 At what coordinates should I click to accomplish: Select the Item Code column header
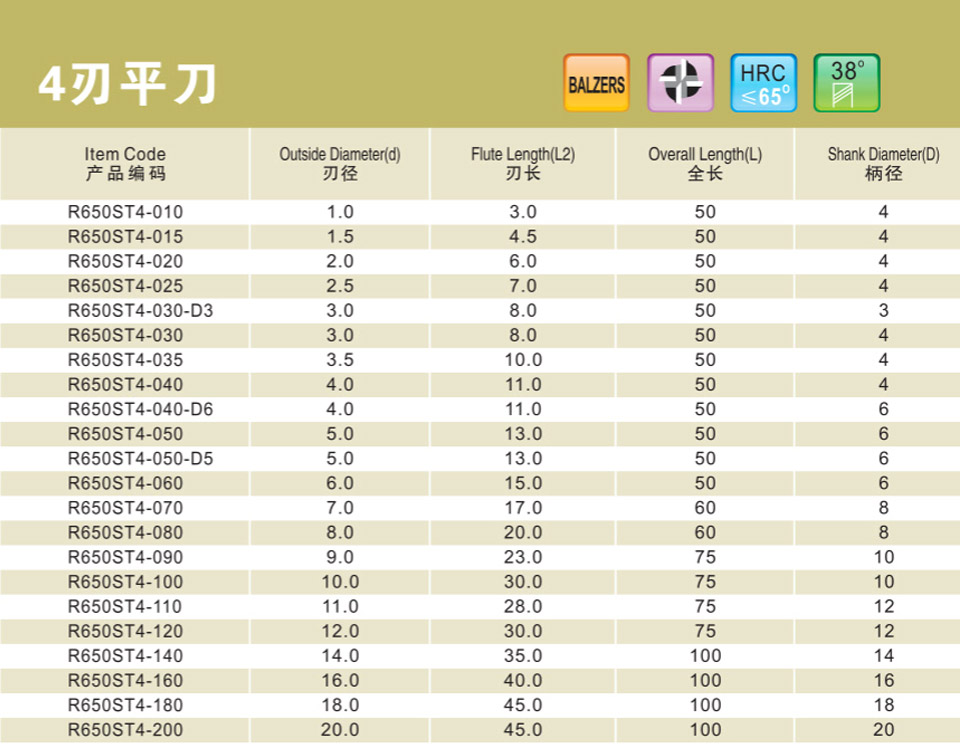125,163
